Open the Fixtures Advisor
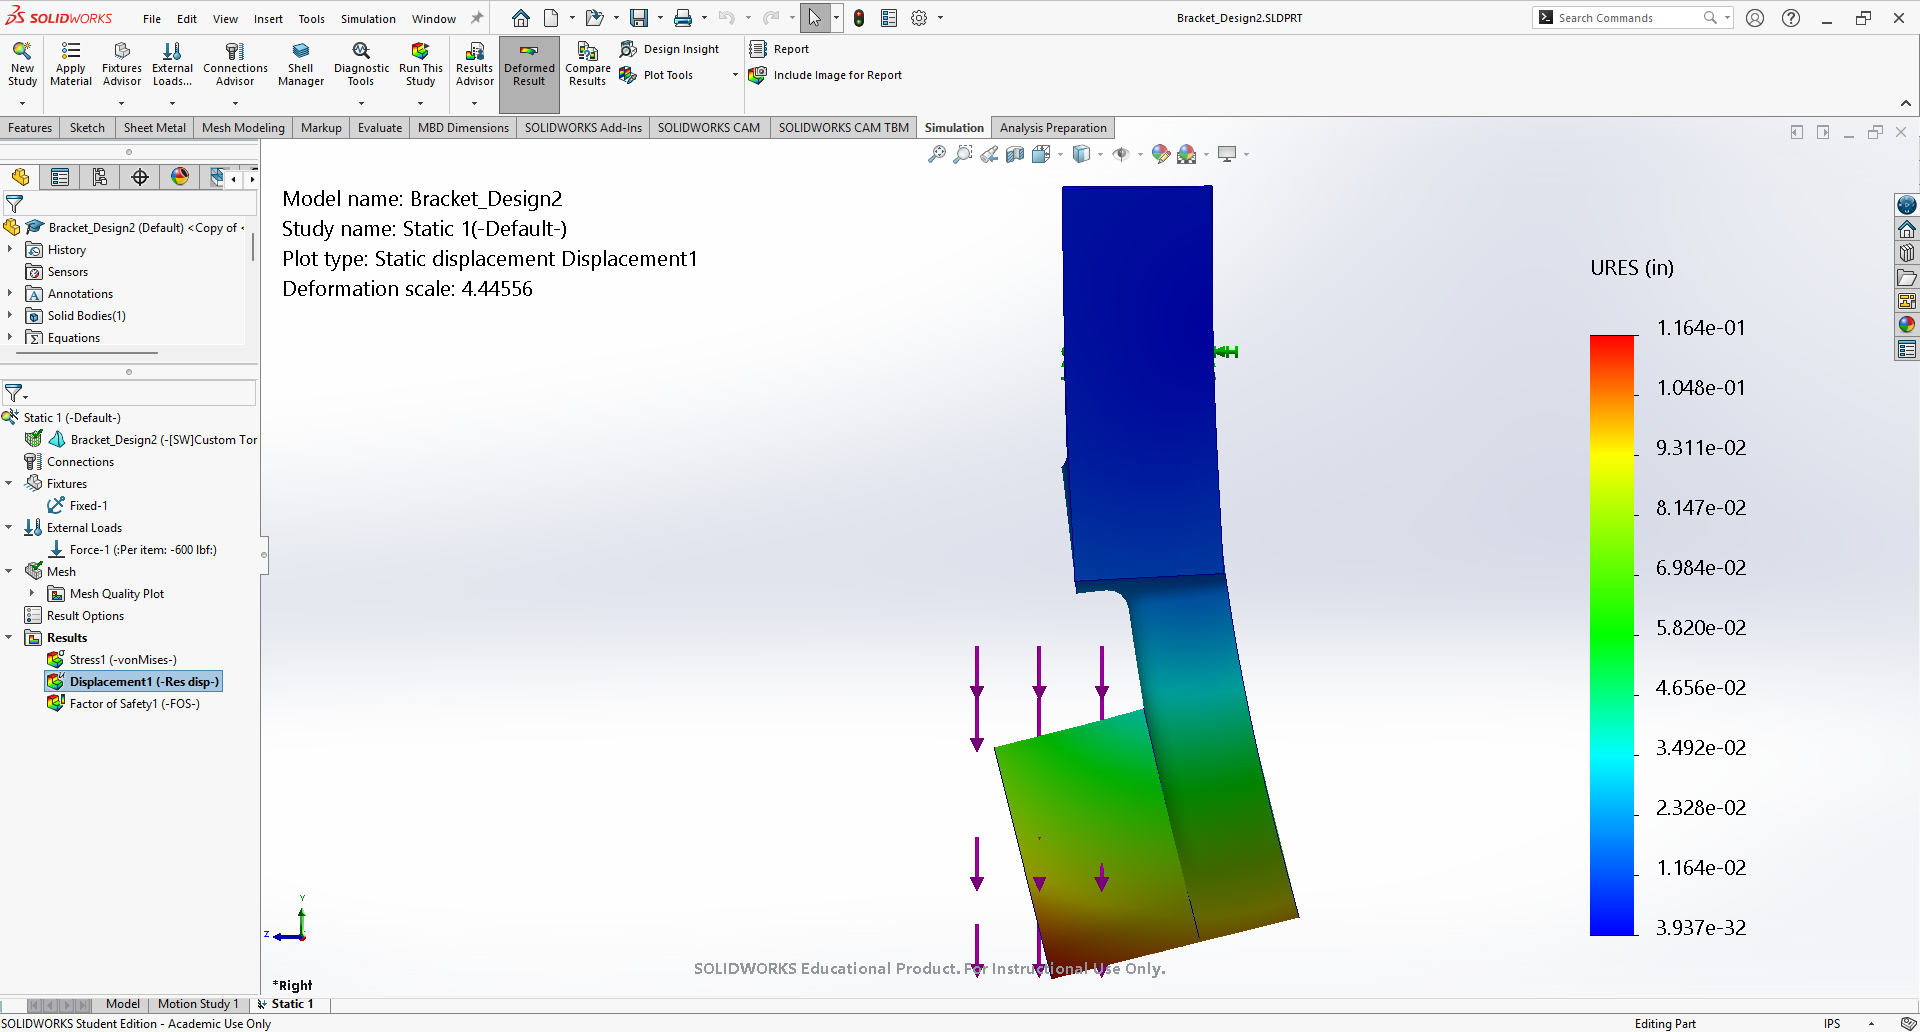This screenshot has width=1920, height=1032. click(122, 64)
